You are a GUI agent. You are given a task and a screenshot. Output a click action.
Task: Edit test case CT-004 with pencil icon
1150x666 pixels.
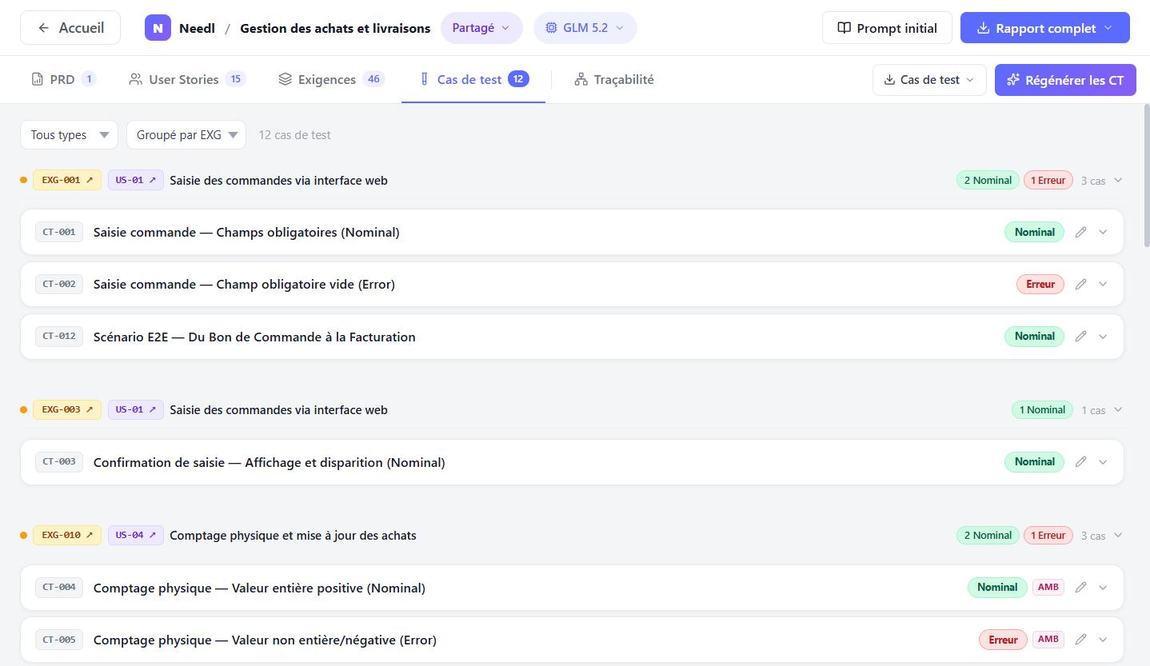point(1080,588)
